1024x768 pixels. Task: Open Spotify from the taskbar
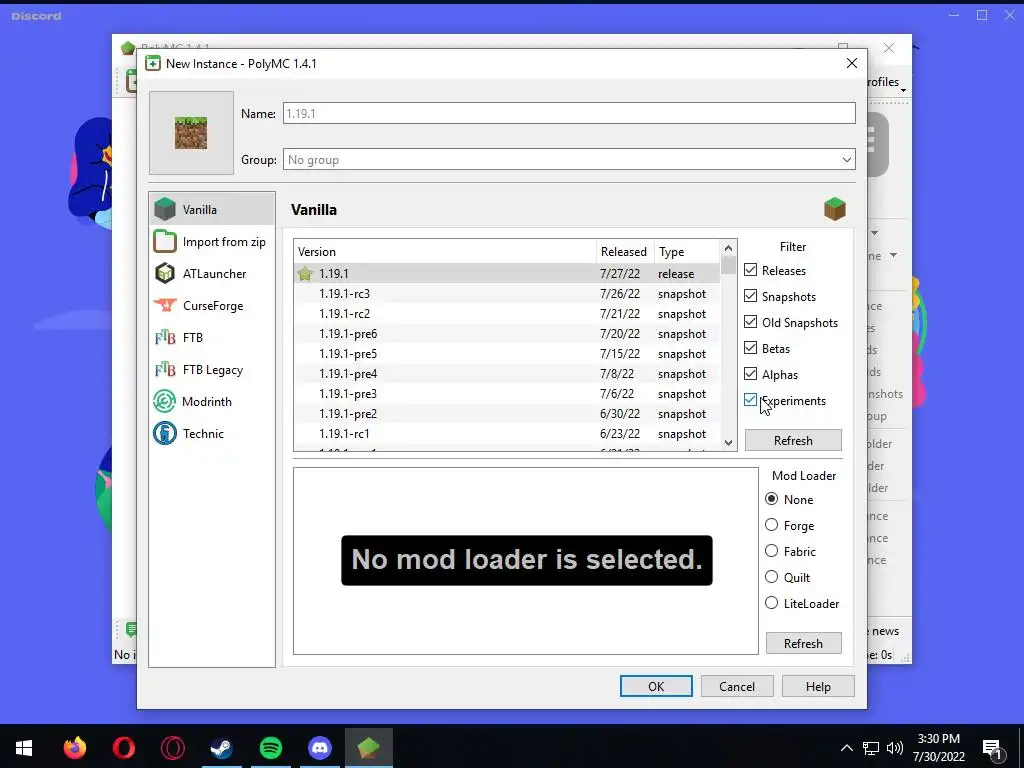point(270,748)
